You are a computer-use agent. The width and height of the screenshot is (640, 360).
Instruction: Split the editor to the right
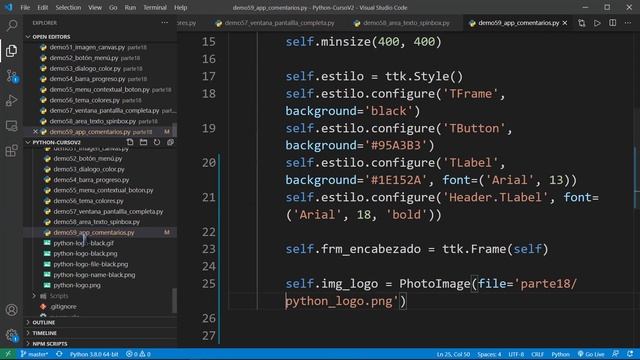[613, 23]
